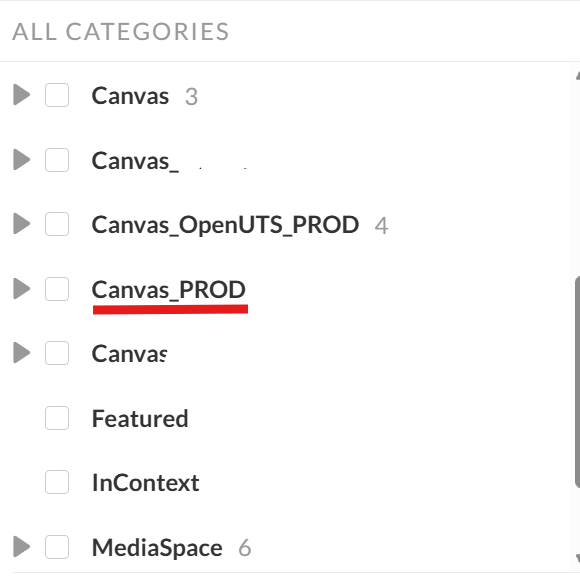
Task: Tick the Canvas_OpenUTS_PROD checkbox
Action: pos(57,224)
